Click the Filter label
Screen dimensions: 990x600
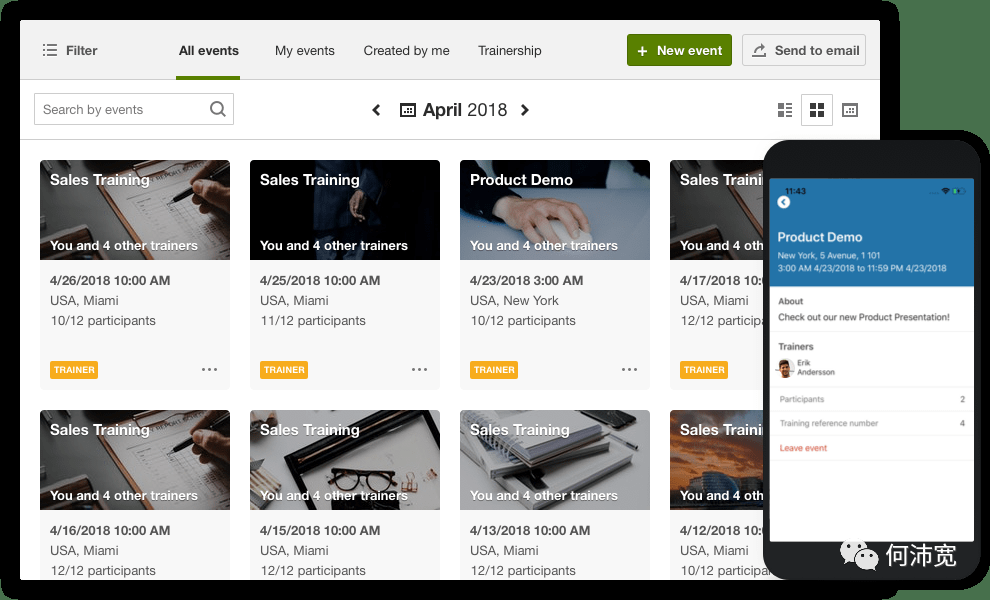81,51
